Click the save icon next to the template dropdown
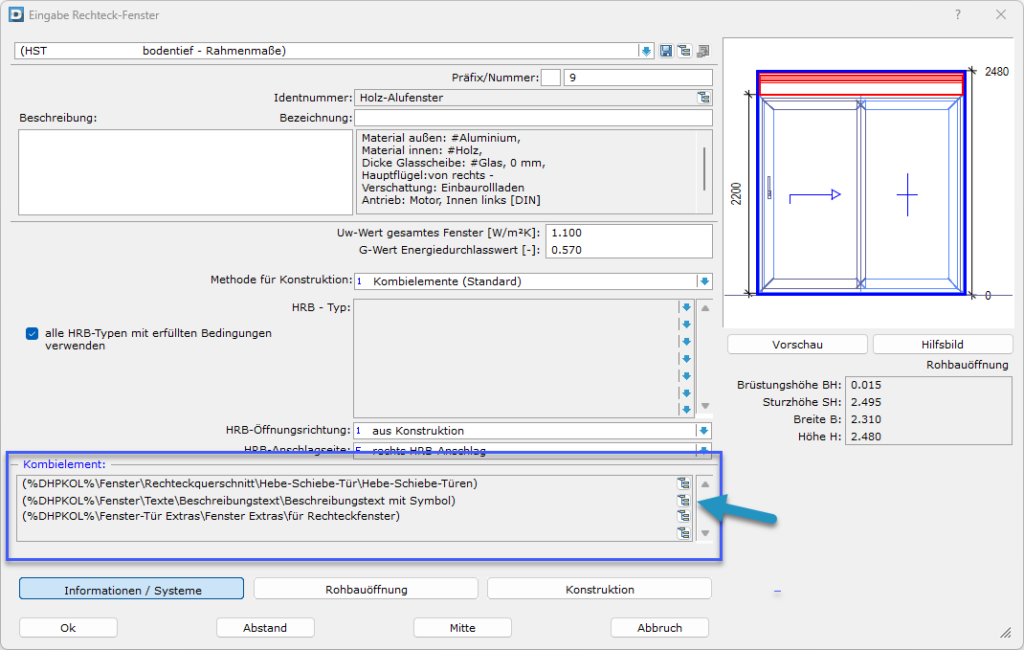Image resolution: width=1024 pixels, height=650 pixels. pos(666,51)
